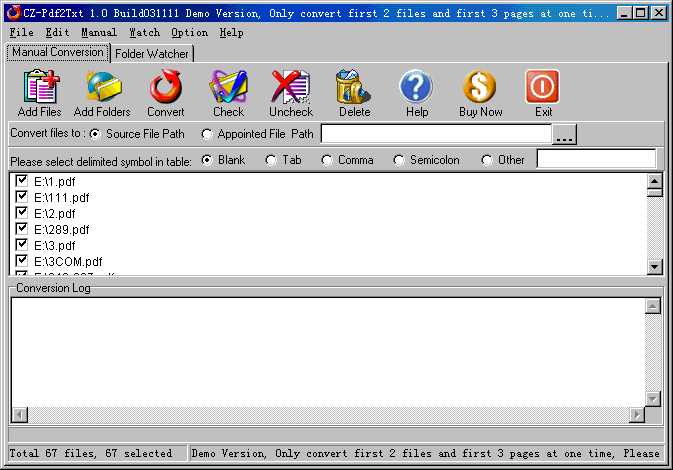
Task: Minimize the CZ-Pdf2Txt window
Action: [624, 13]
